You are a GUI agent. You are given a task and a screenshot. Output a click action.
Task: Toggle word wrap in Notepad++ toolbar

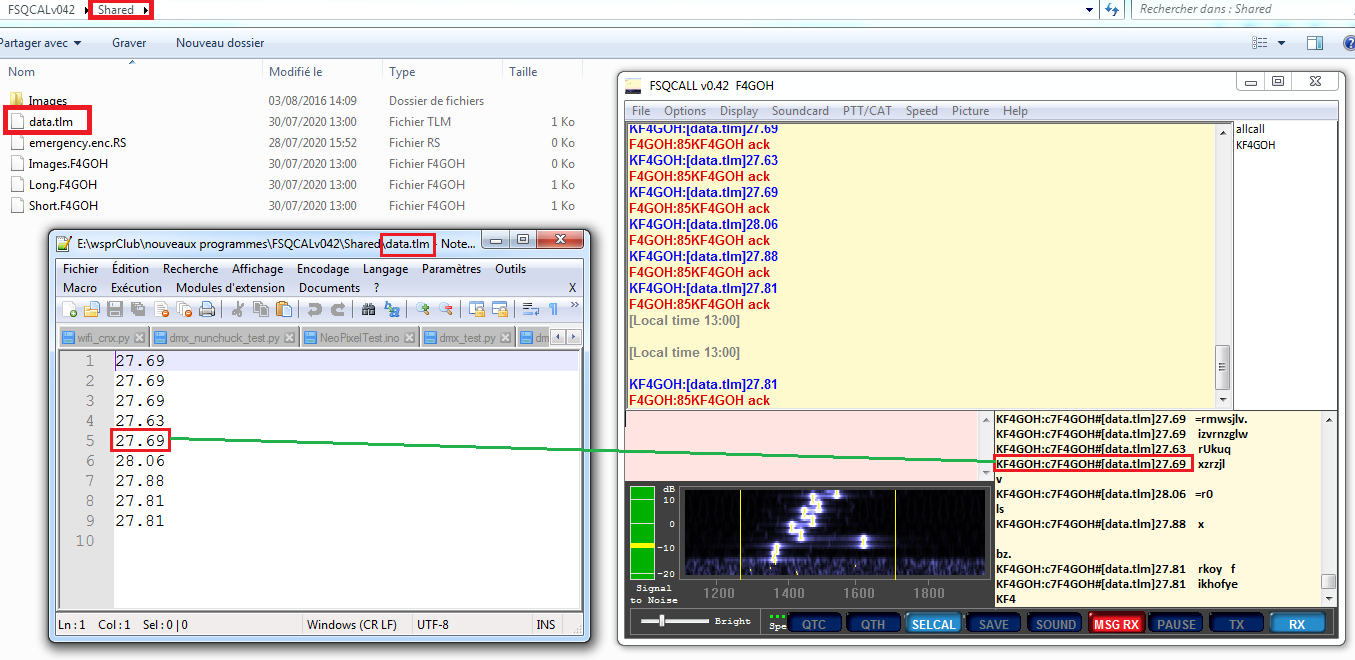[531, 310]
